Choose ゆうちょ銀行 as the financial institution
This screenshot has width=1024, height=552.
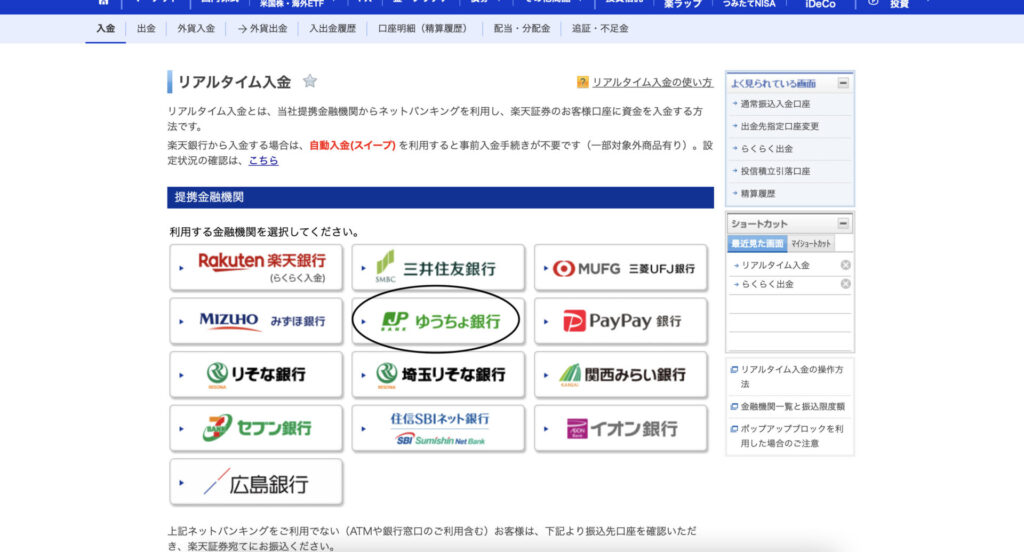(438, 321)
